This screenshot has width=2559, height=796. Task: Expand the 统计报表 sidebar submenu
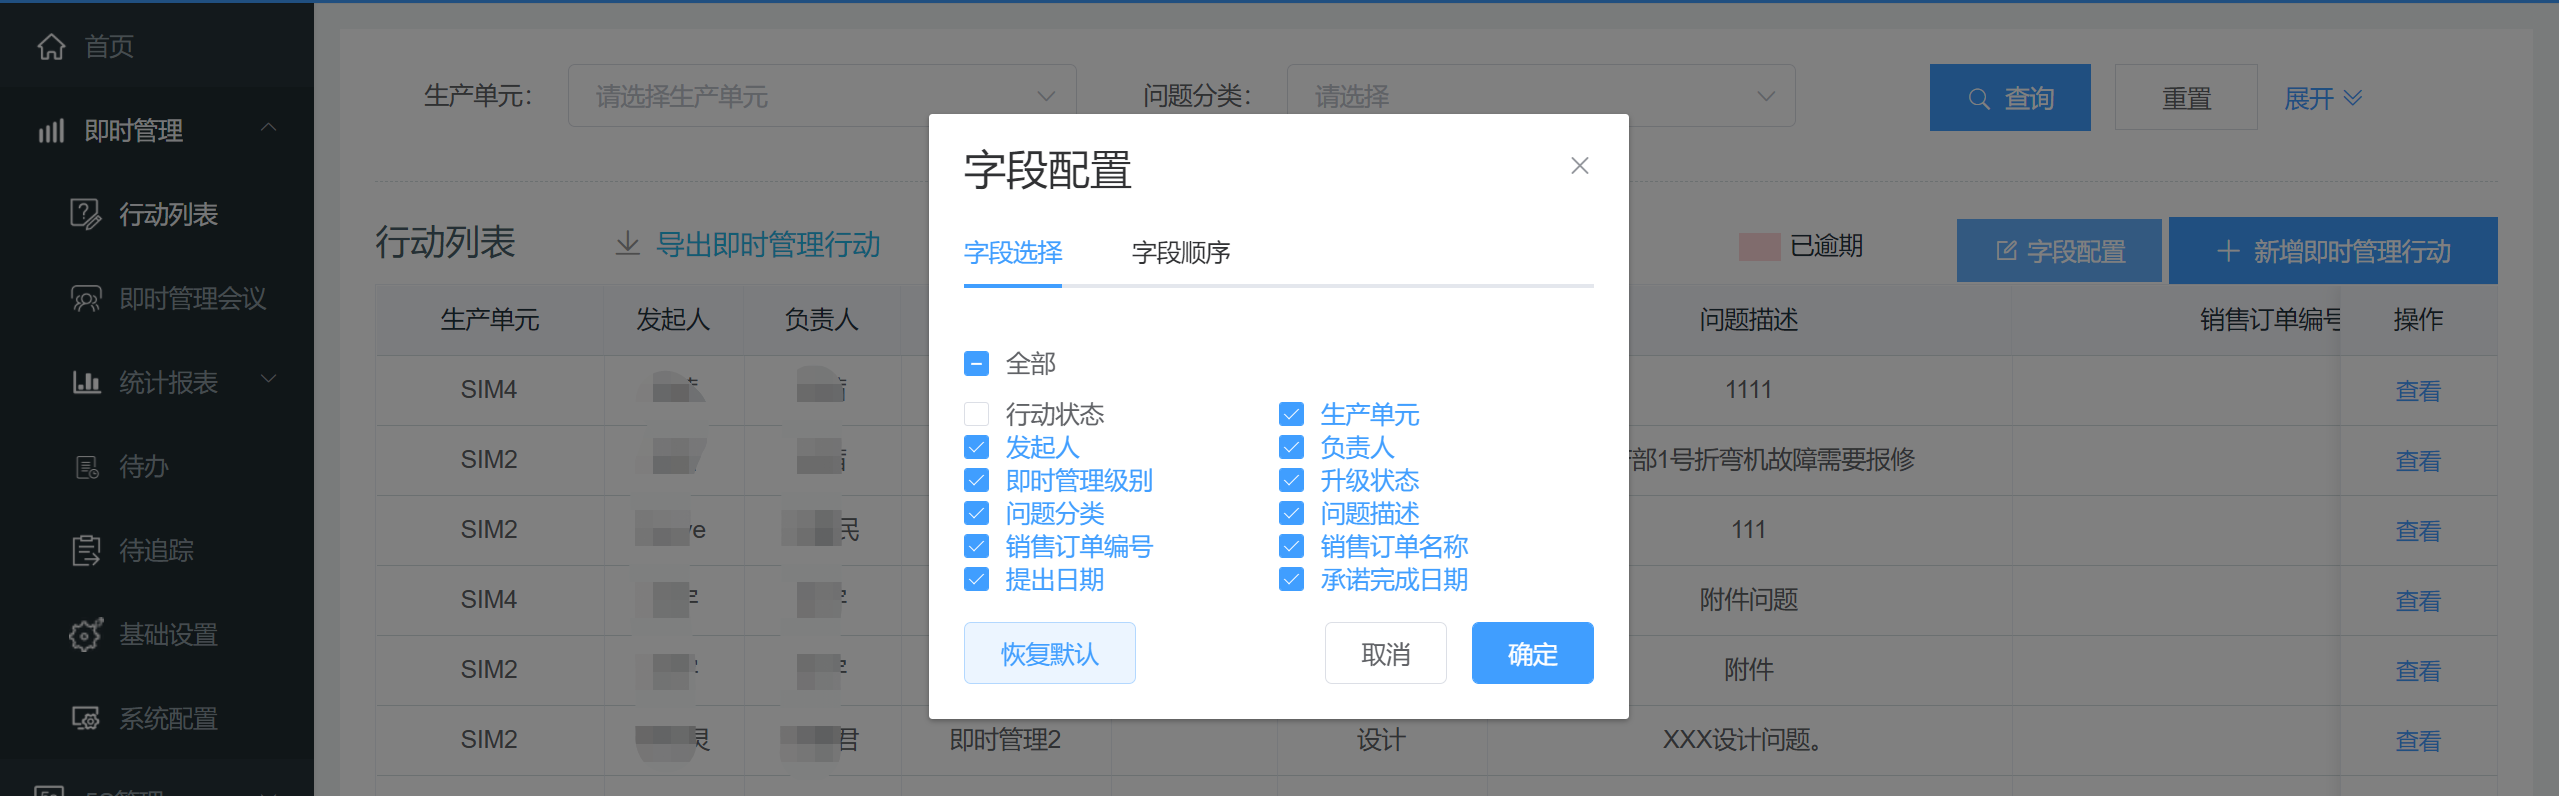pyautogui.click(x=268, y=380)
